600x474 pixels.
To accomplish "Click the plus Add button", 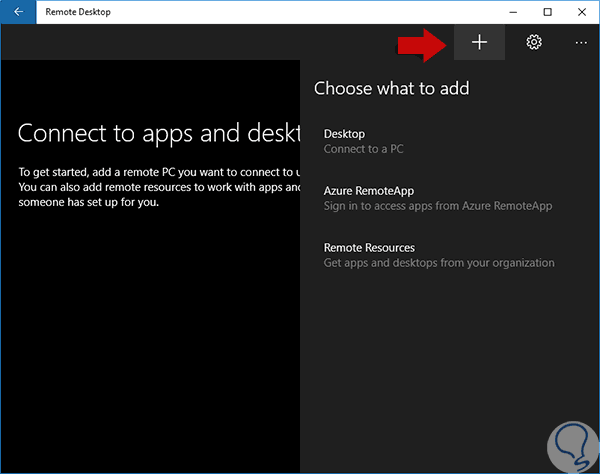I will click(x=479, y=42).
